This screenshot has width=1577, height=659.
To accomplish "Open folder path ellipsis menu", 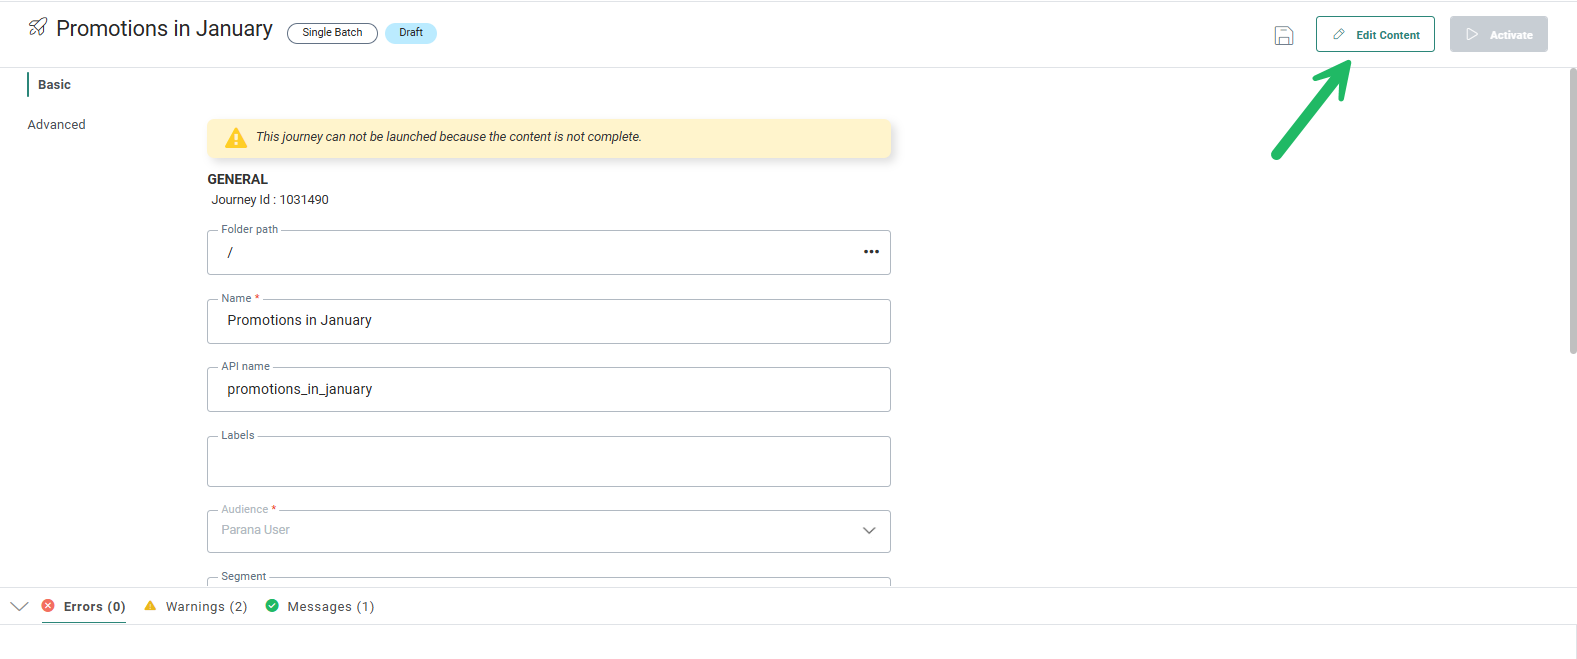I will coord(871,252).
